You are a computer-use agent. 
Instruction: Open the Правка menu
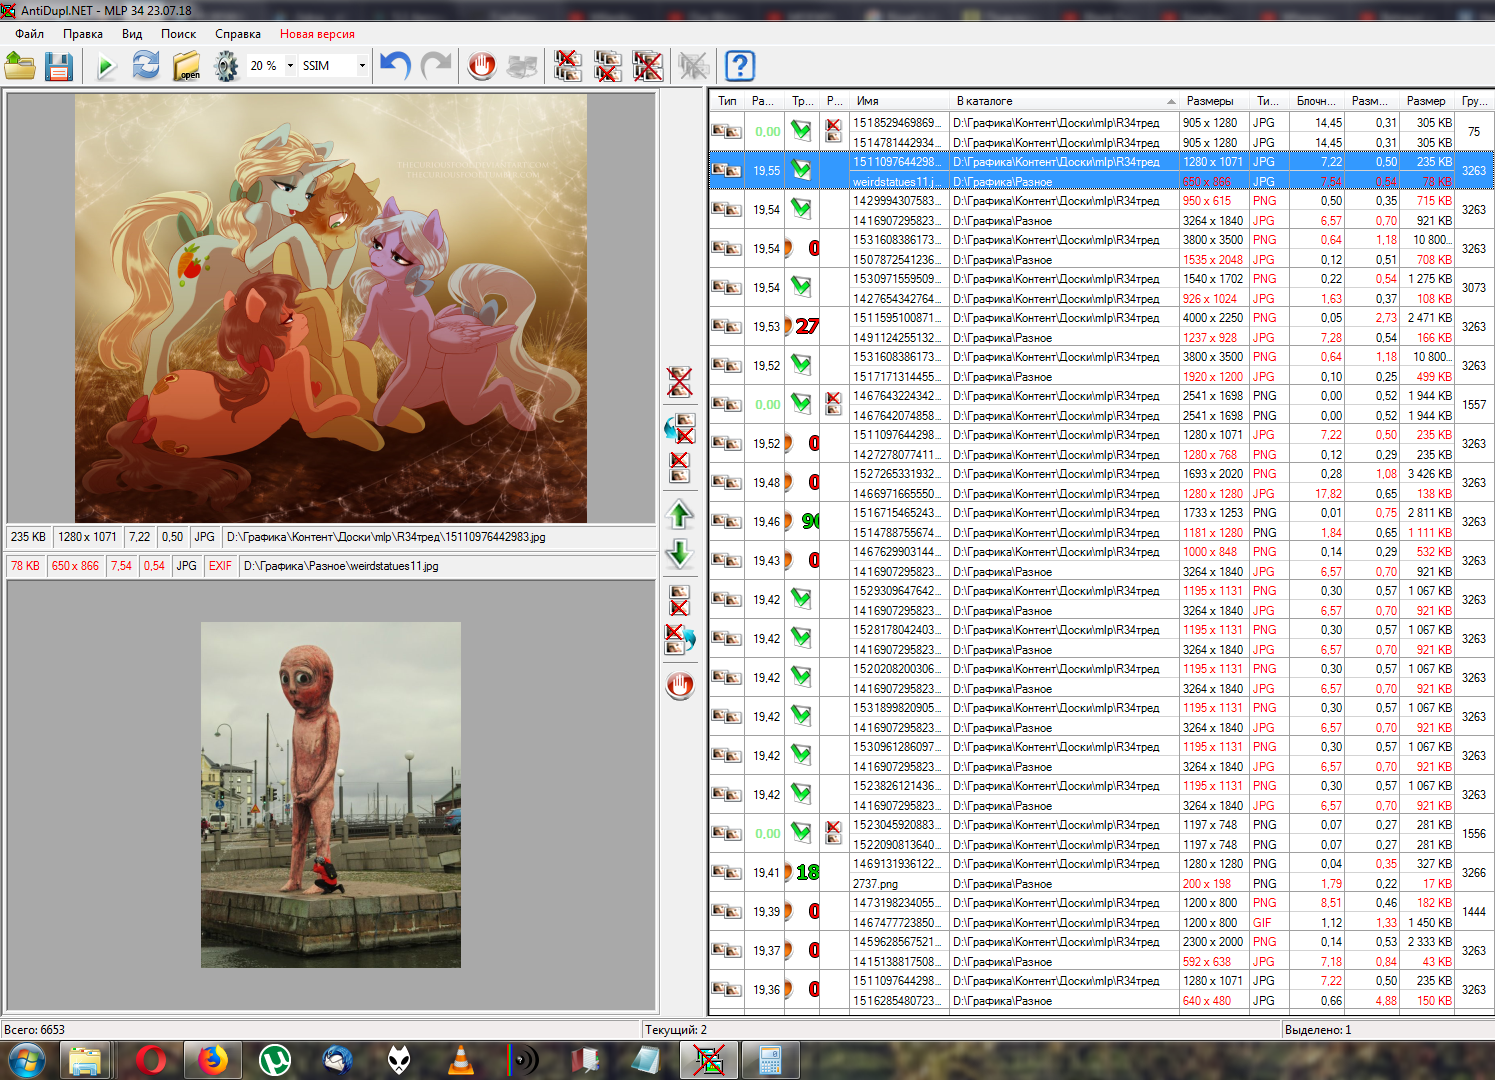[83, 34]
